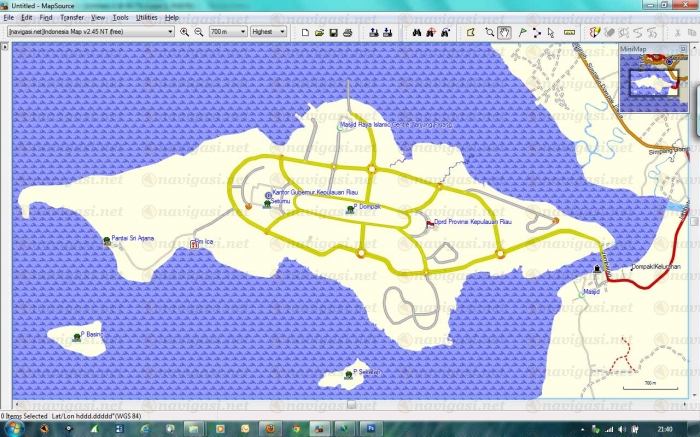Click the Zoom In magnifier icon
Screen dimensions: 700x437
point(184,32)
